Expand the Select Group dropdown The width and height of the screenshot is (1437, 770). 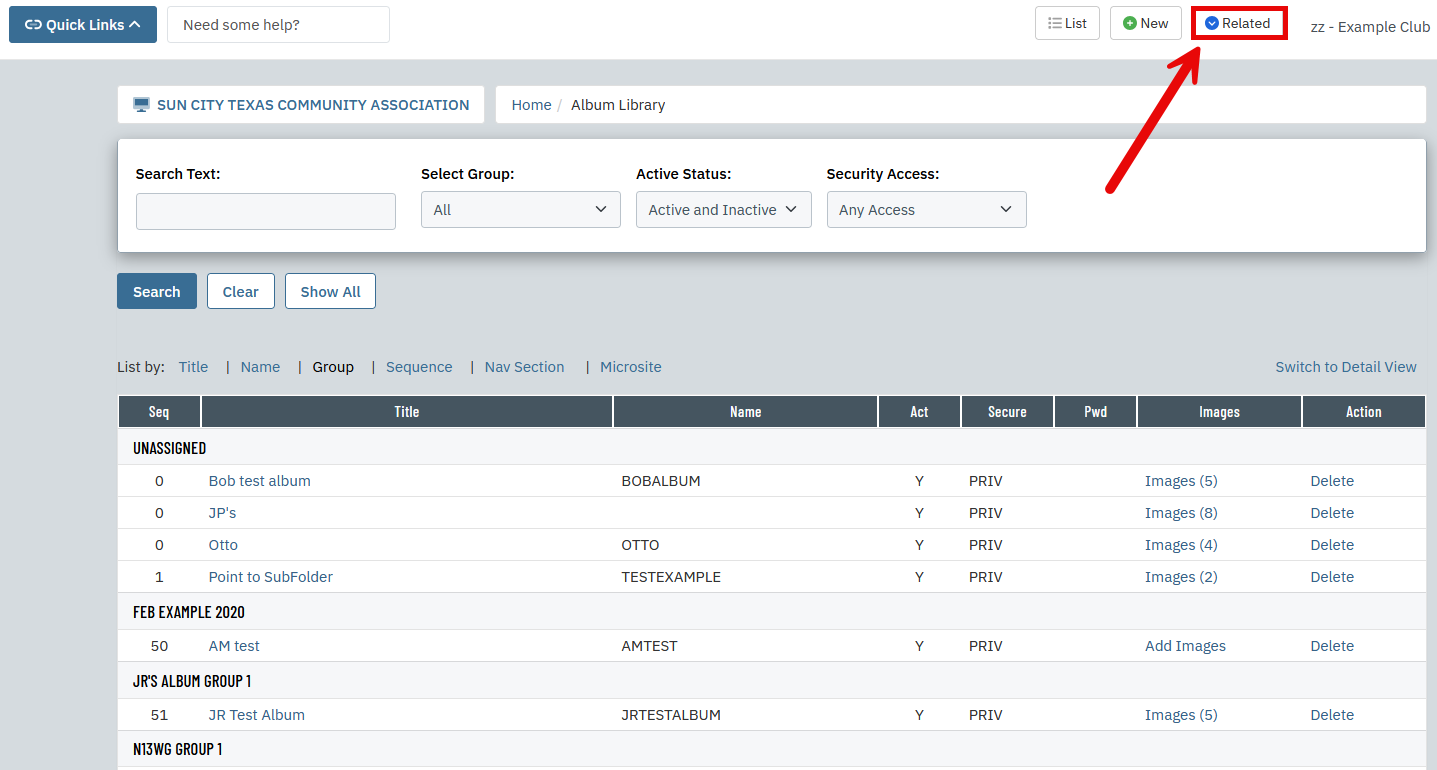click(x=521, y=209)
